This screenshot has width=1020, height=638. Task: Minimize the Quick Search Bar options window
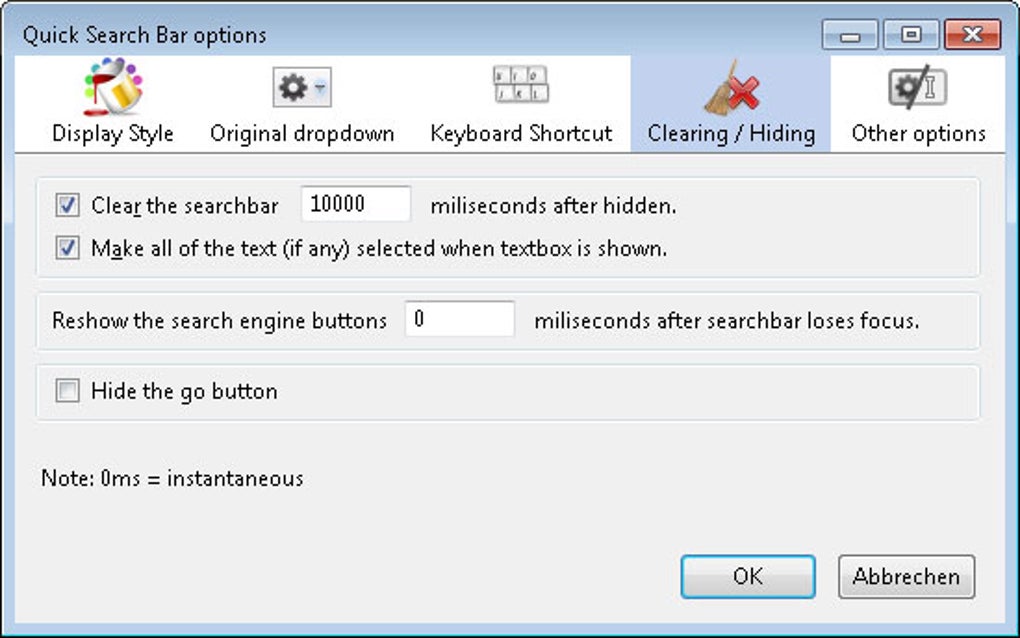(x=851, y=33)
